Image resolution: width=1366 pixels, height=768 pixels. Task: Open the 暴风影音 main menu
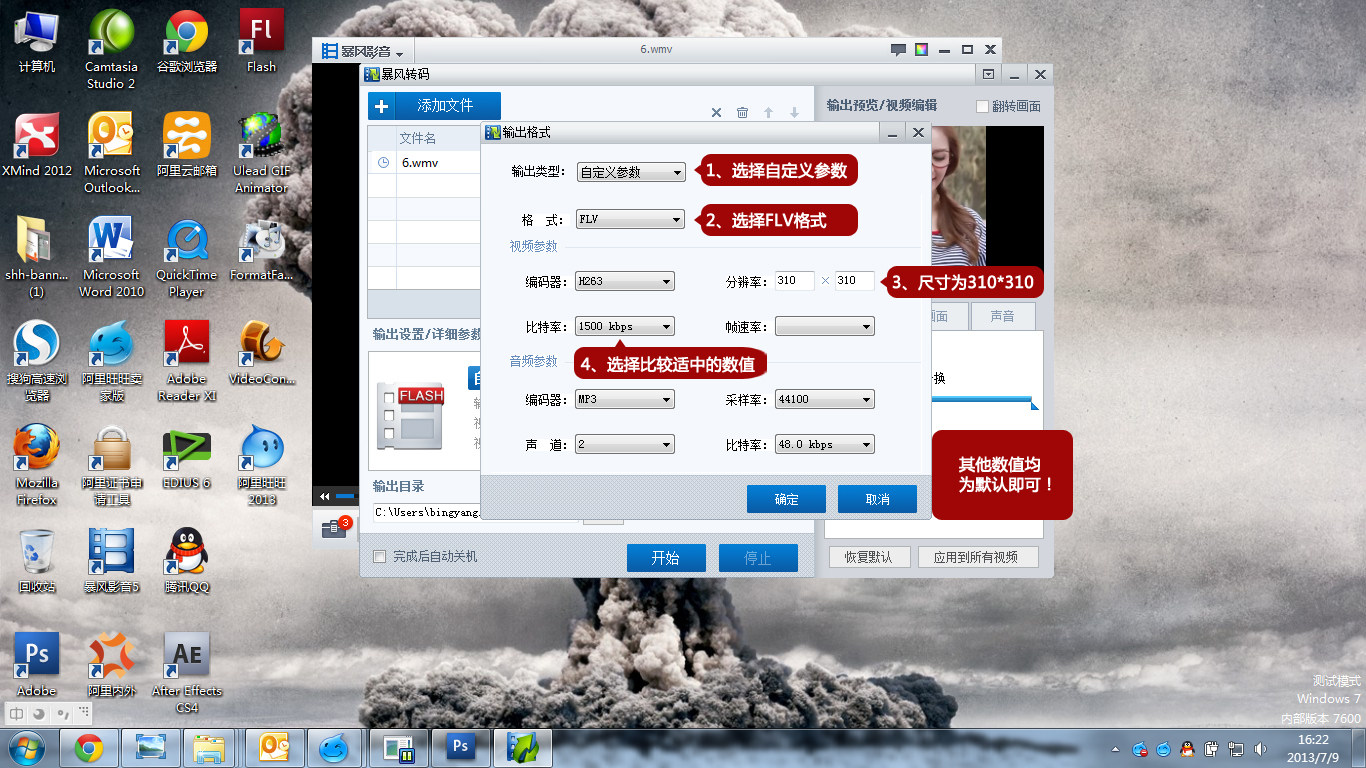364,51
